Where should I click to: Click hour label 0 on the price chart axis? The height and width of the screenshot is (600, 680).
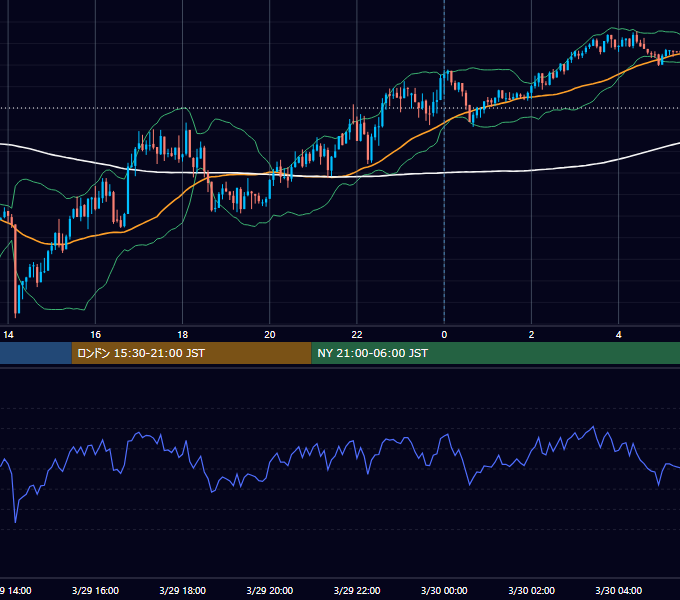click(444, 335)
